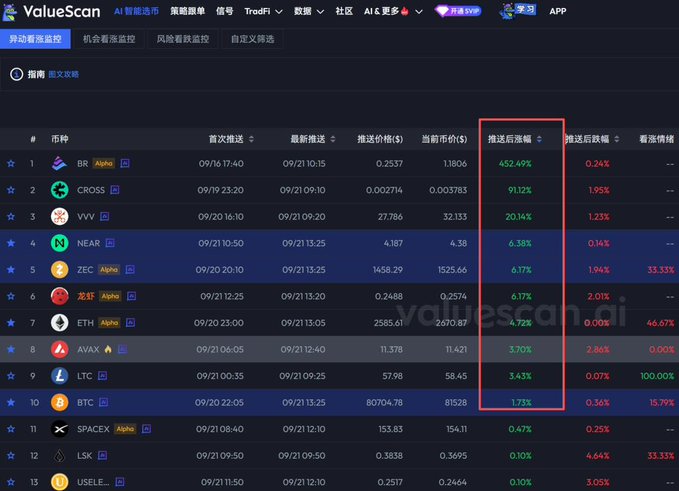Click the CROSS coin icon
Screen dimensions: 679x491
tap(59, 190)
